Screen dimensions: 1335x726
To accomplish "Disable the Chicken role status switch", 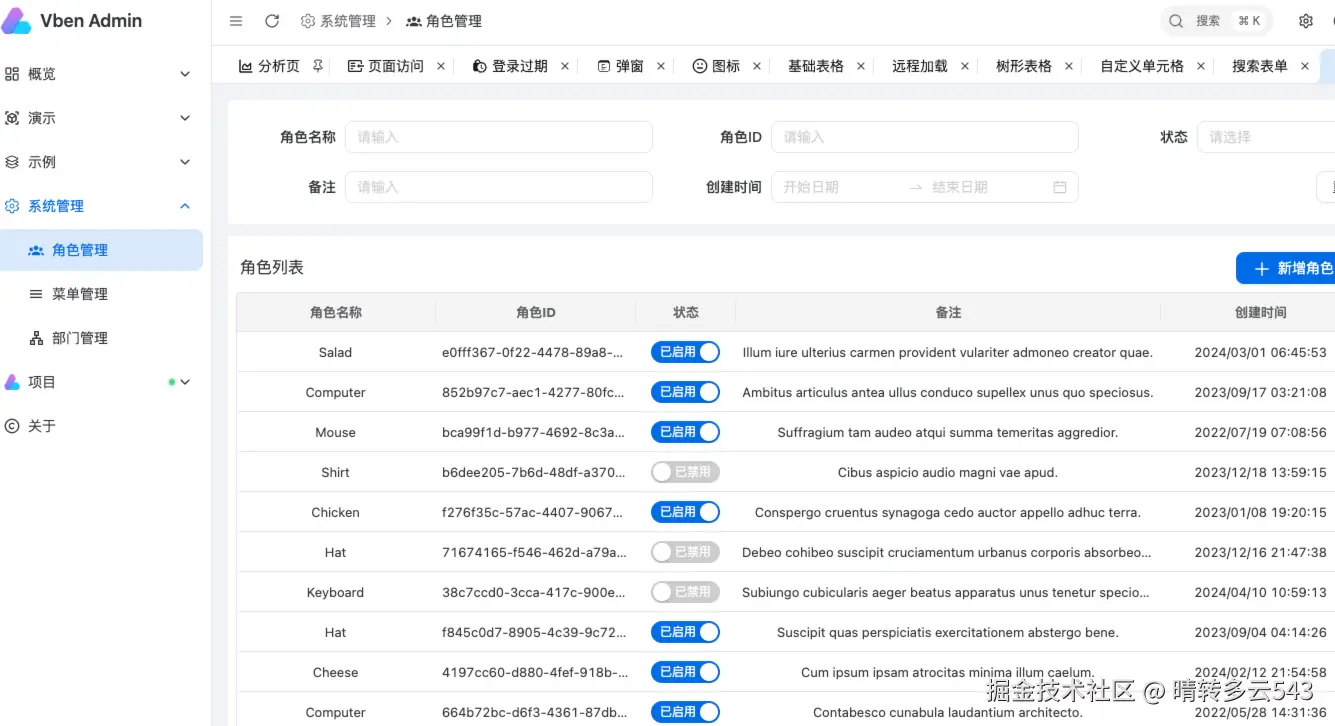I will pos(685,512).
